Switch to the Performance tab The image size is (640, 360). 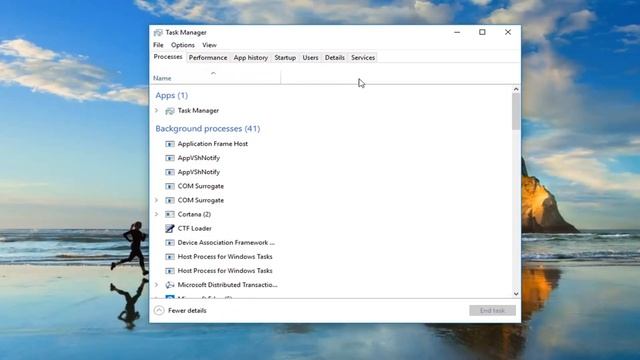point(208,58)
